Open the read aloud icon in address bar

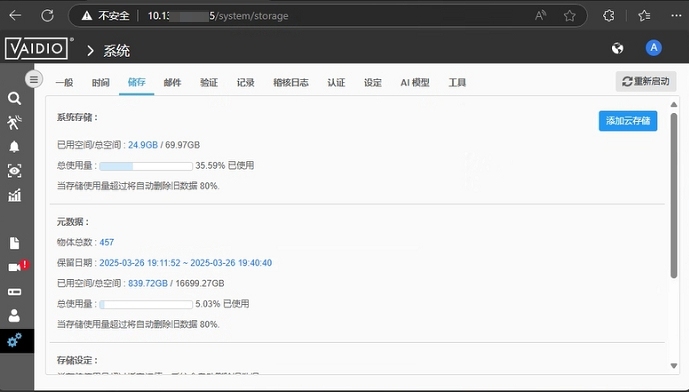click(x=540, y=16)
